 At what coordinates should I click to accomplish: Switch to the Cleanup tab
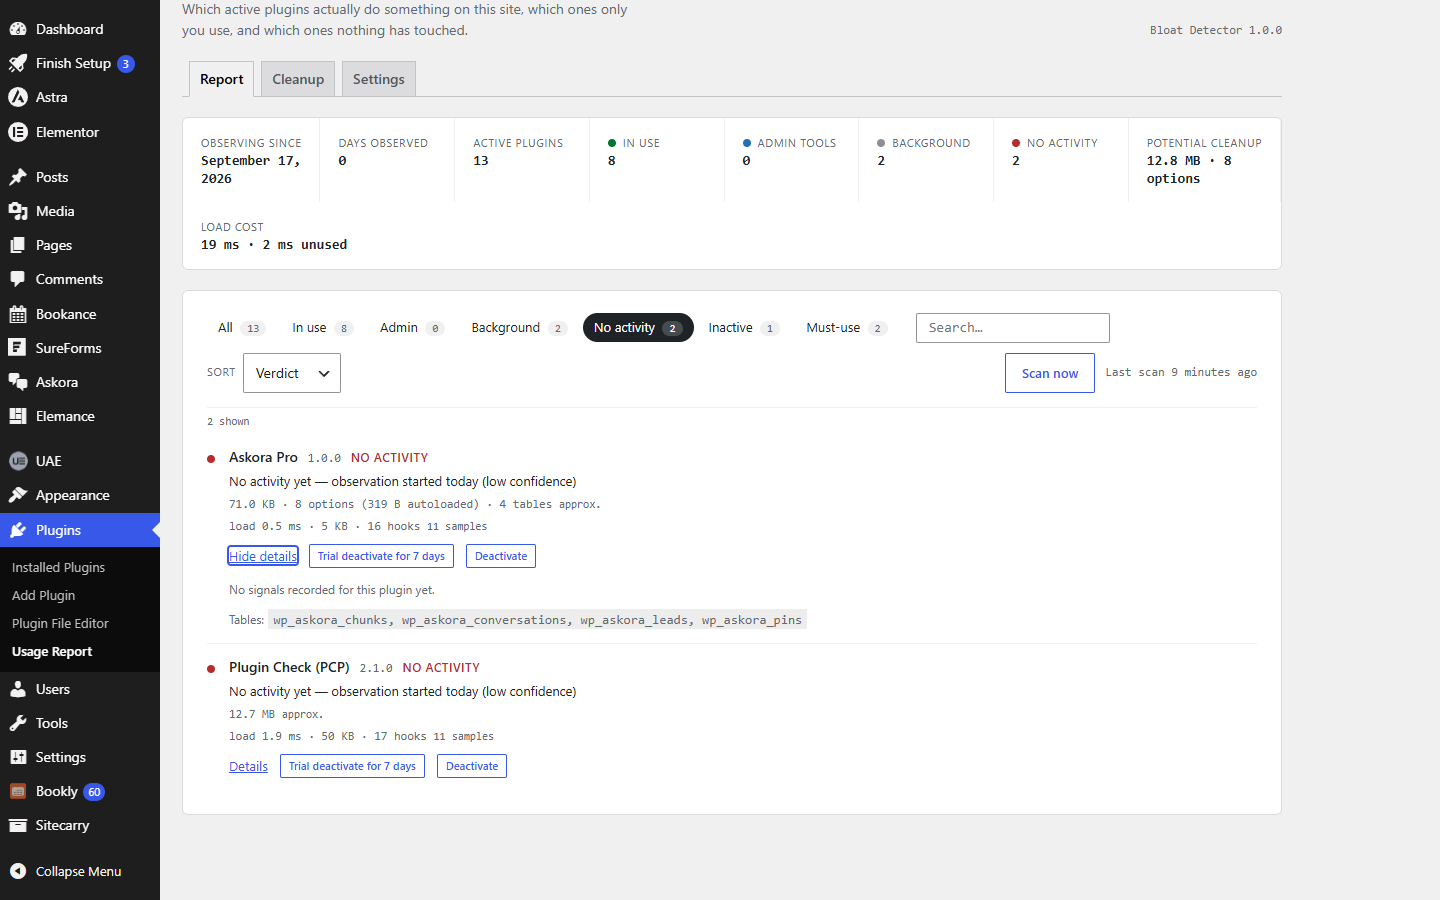(298, 79)
